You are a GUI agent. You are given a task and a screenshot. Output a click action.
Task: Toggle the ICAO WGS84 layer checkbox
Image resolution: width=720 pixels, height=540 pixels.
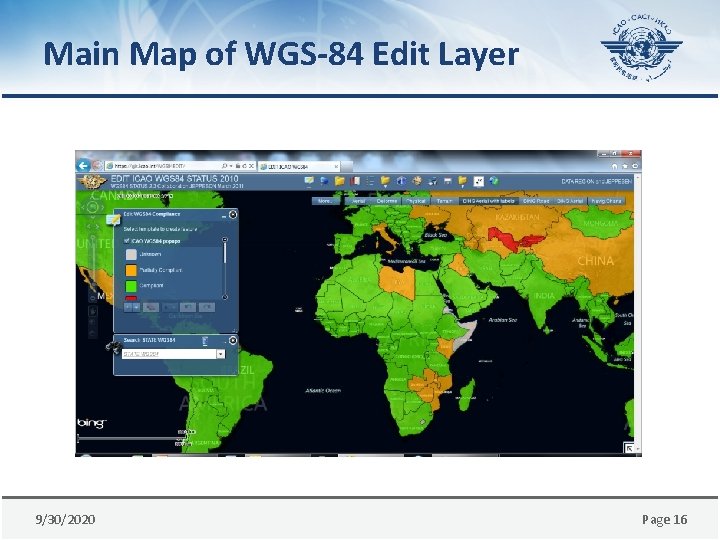pyautogui.click(x=127, y=241)
